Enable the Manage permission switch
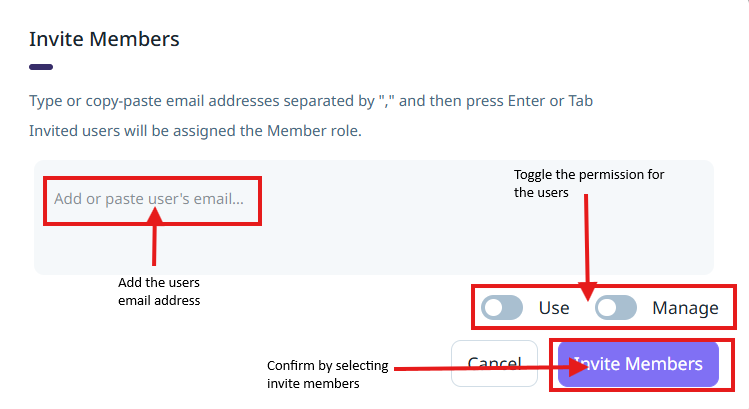The image size is (749, 409). coord(615,308)
